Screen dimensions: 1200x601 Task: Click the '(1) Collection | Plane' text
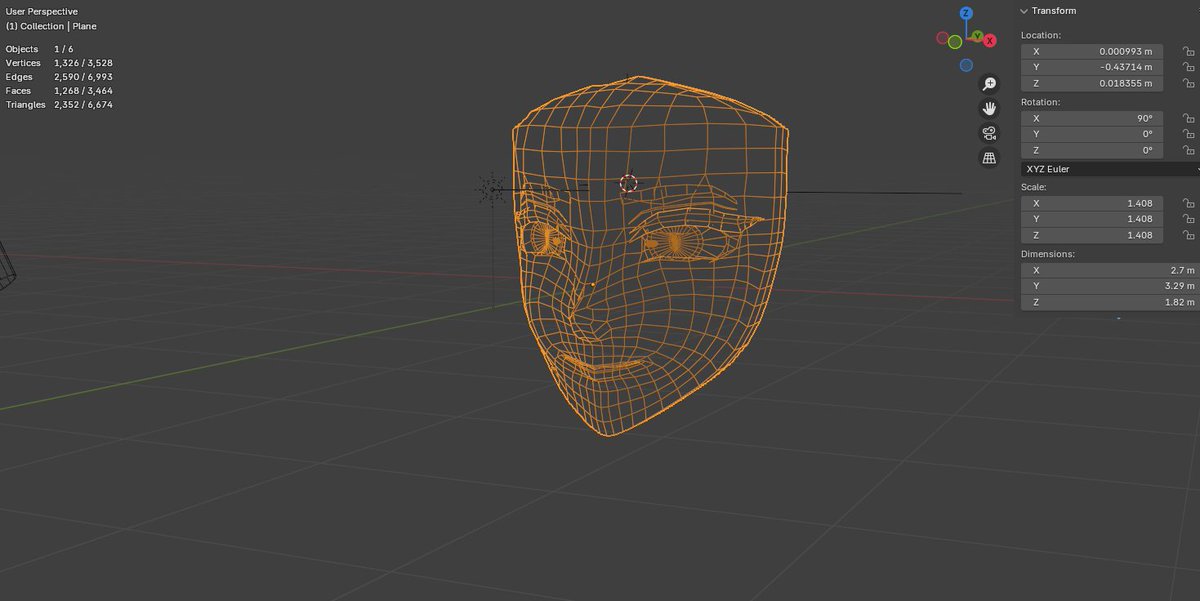click(x=51, y=26)
